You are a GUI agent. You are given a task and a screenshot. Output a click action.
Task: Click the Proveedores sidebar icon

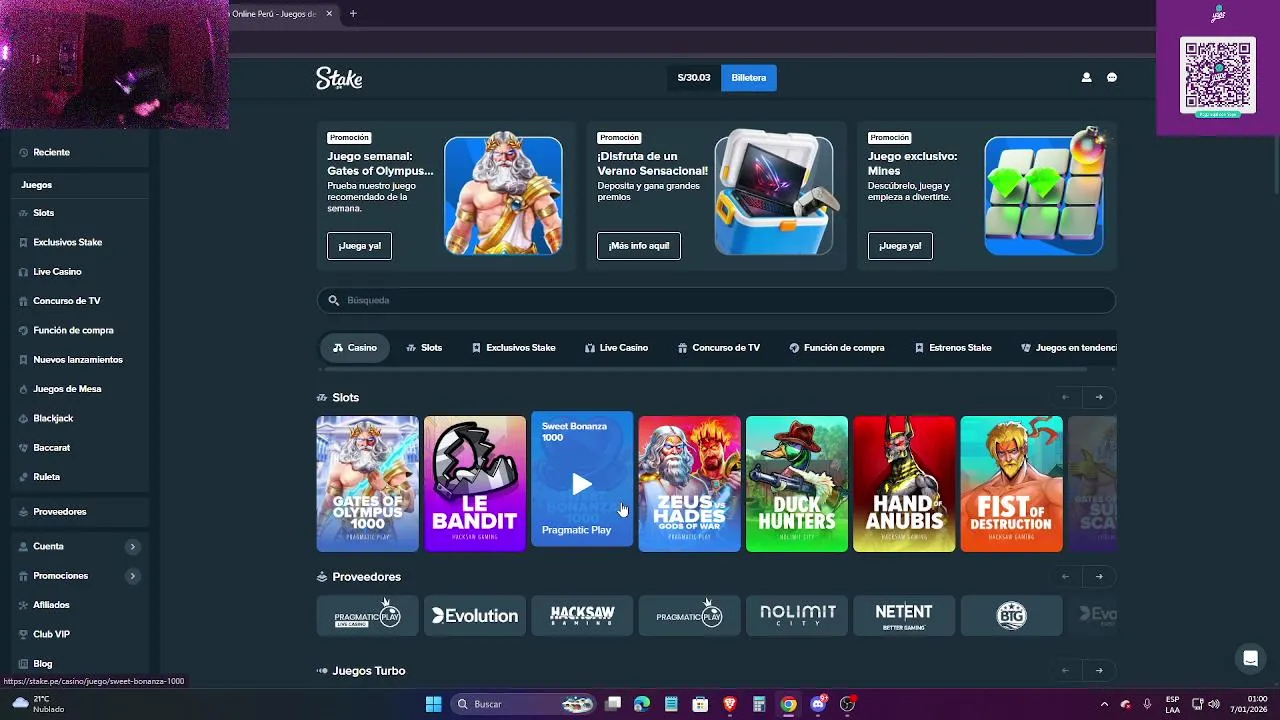(23, 512)
